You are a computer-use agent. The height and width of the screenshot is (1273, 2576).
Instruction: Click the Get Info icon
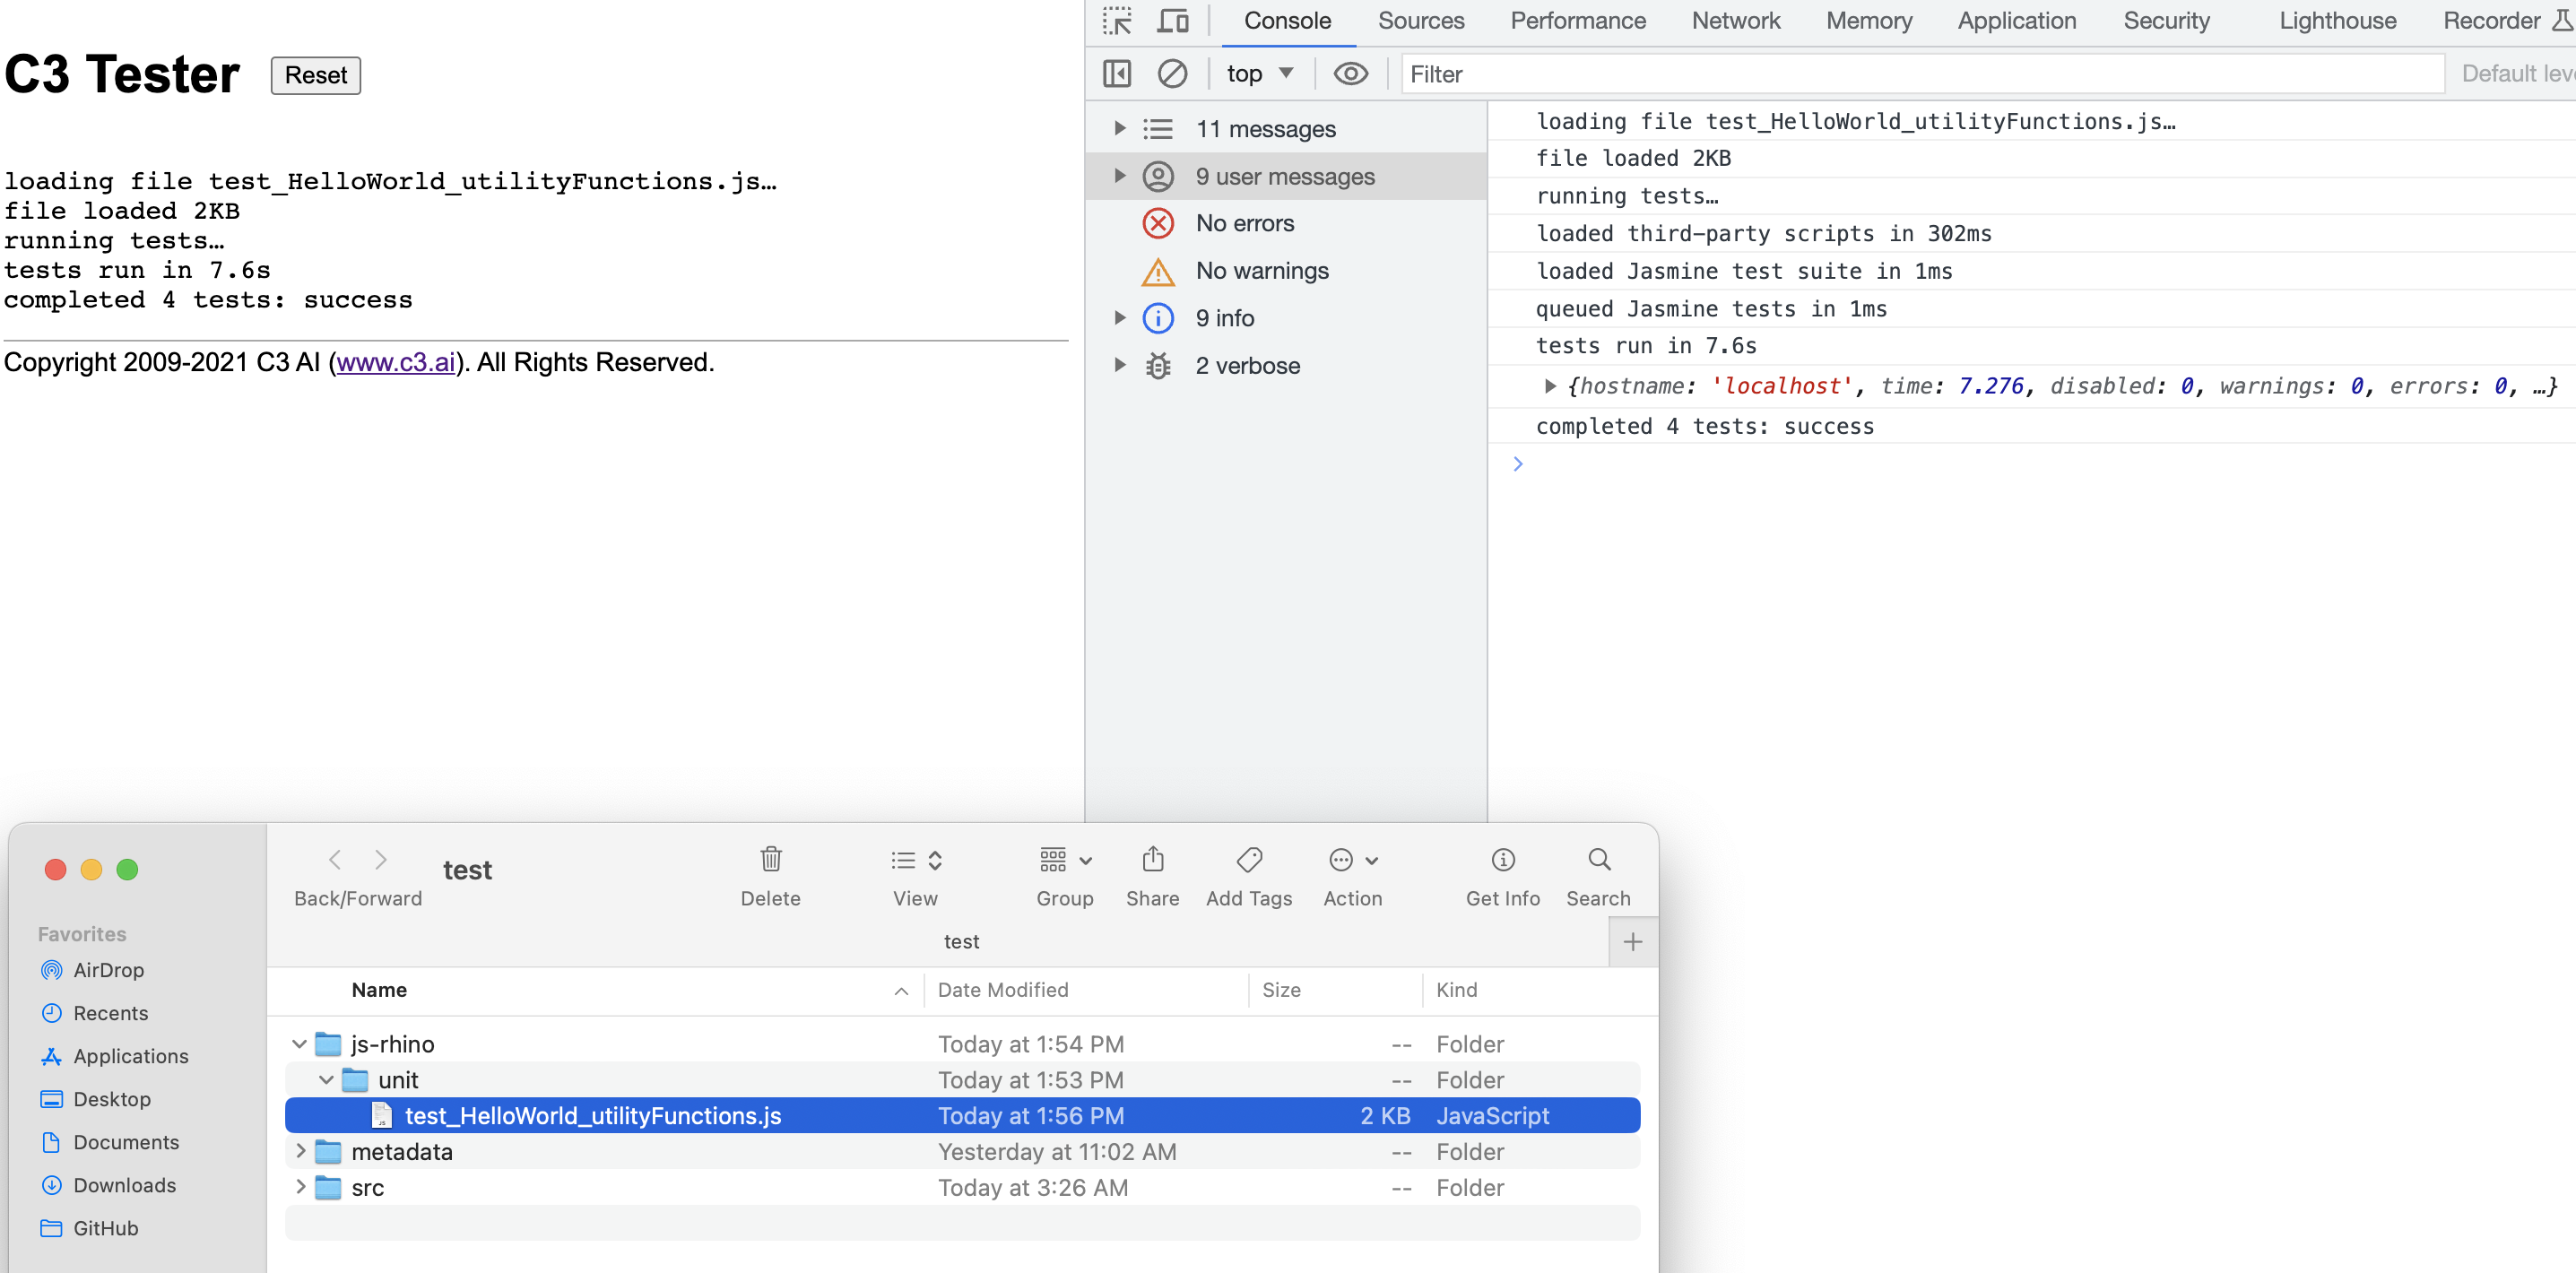[x=1502, y=860]
